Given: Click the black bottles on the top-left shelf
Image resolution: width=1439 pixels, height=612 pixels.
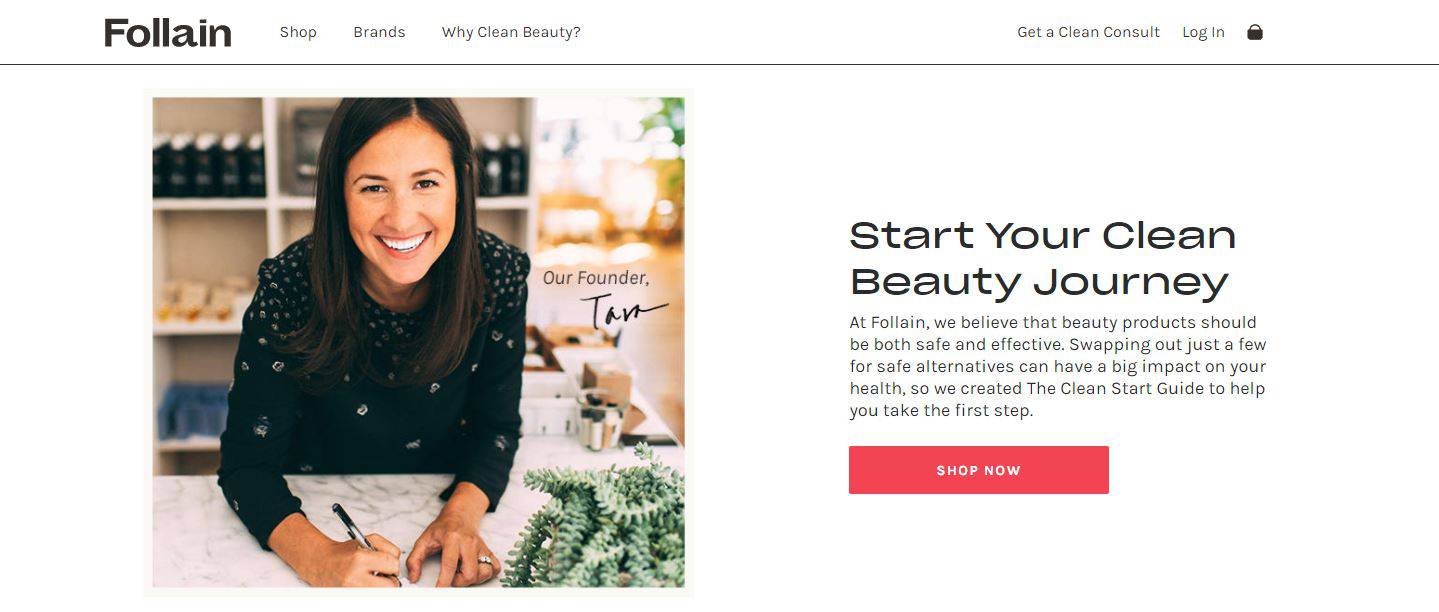Looking at the screenshot, I should 208,163.
